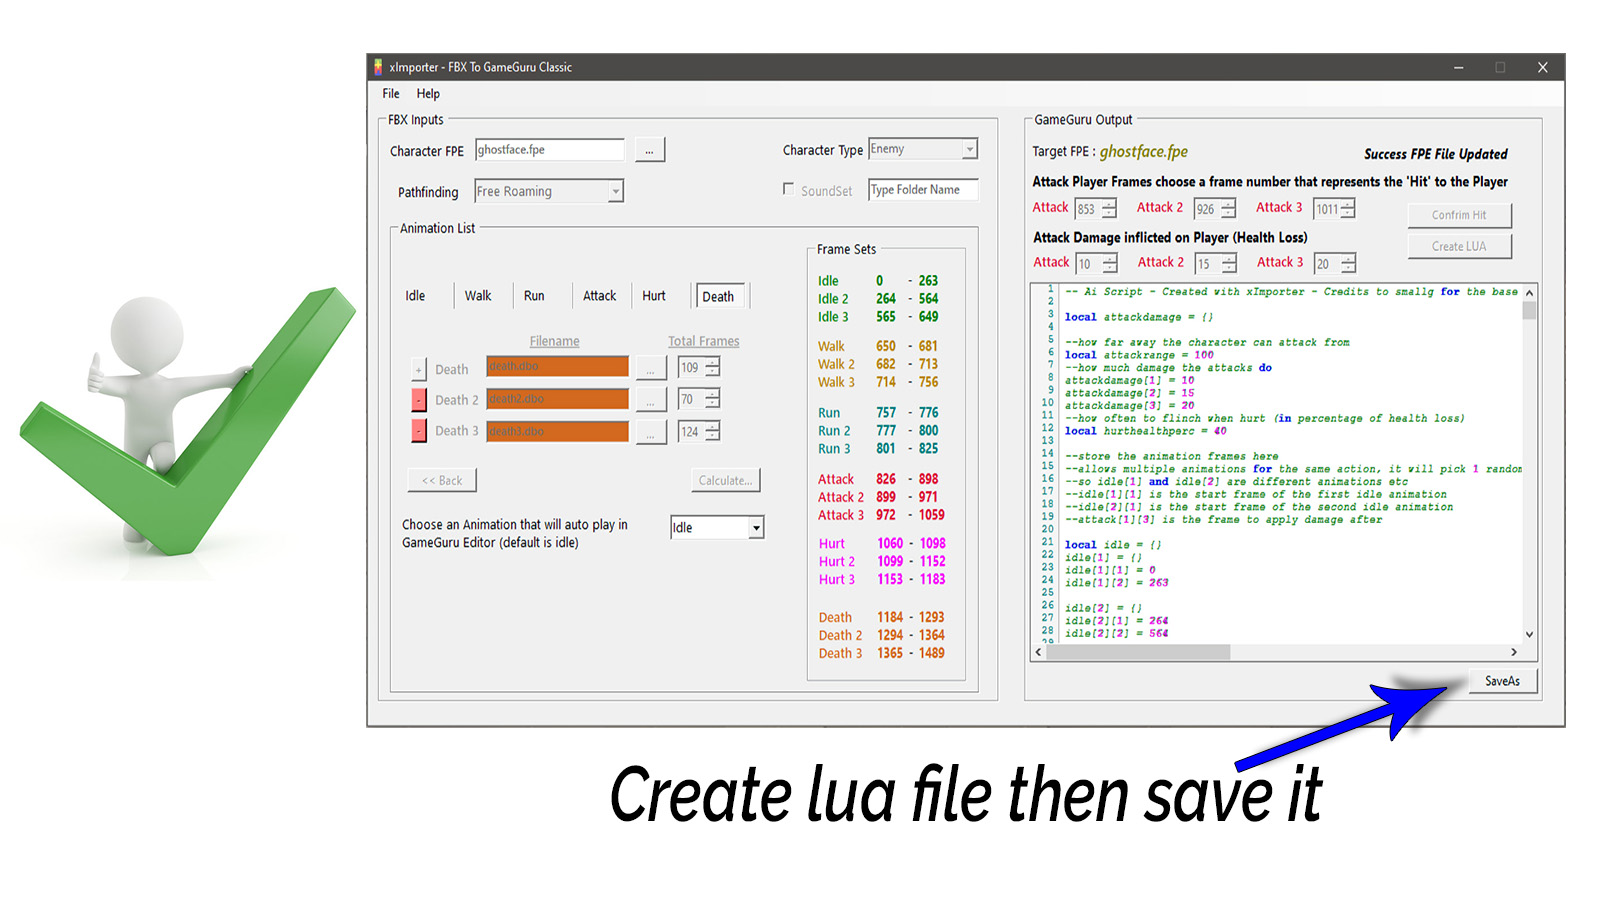Click the red minus button beside Death 2
Image resolution: width=1600 pixels, height=900 pixels.
click(419, 400)
